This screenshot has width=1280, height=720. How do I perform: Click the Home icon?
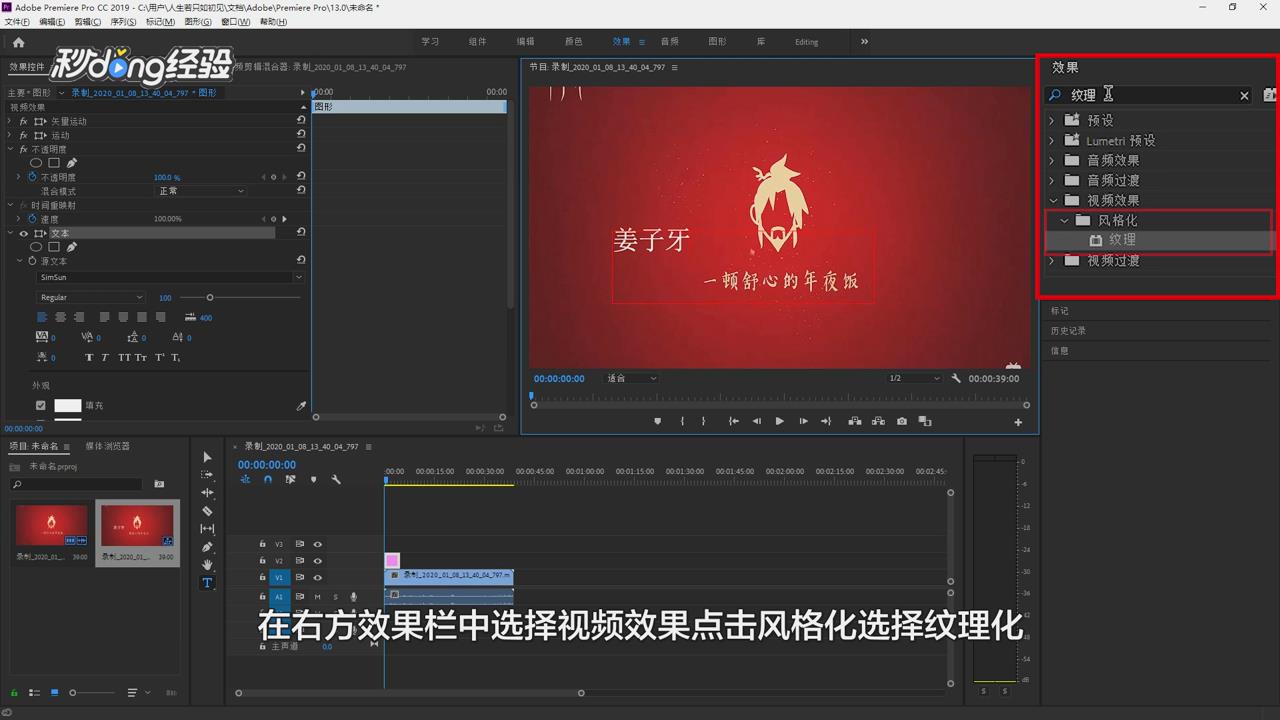point(18,42)
